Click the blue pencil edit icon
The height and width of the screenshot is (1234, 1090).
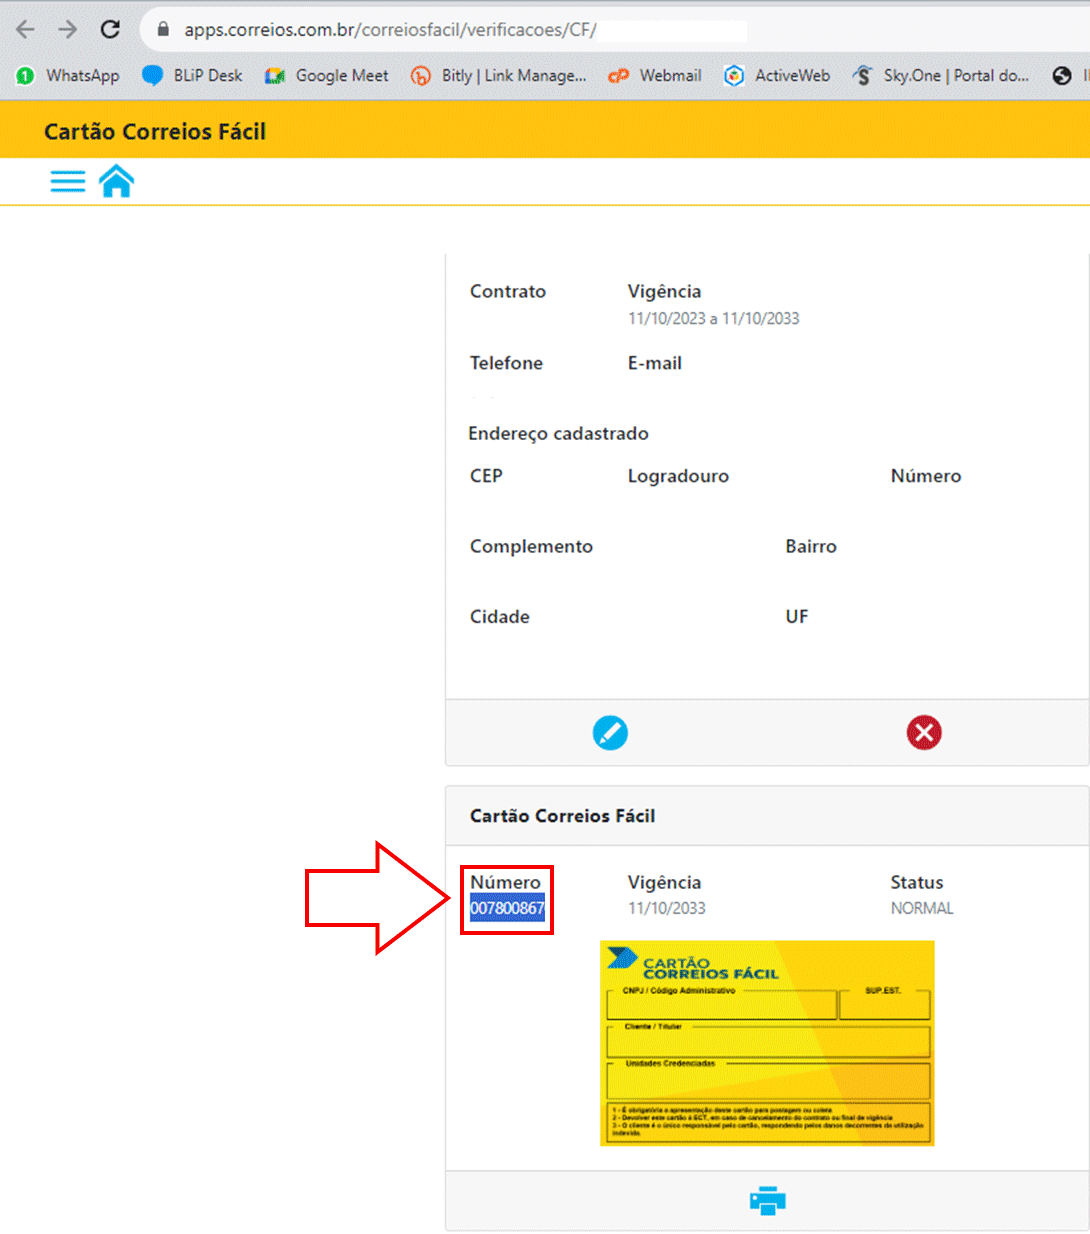pos(610,733)
